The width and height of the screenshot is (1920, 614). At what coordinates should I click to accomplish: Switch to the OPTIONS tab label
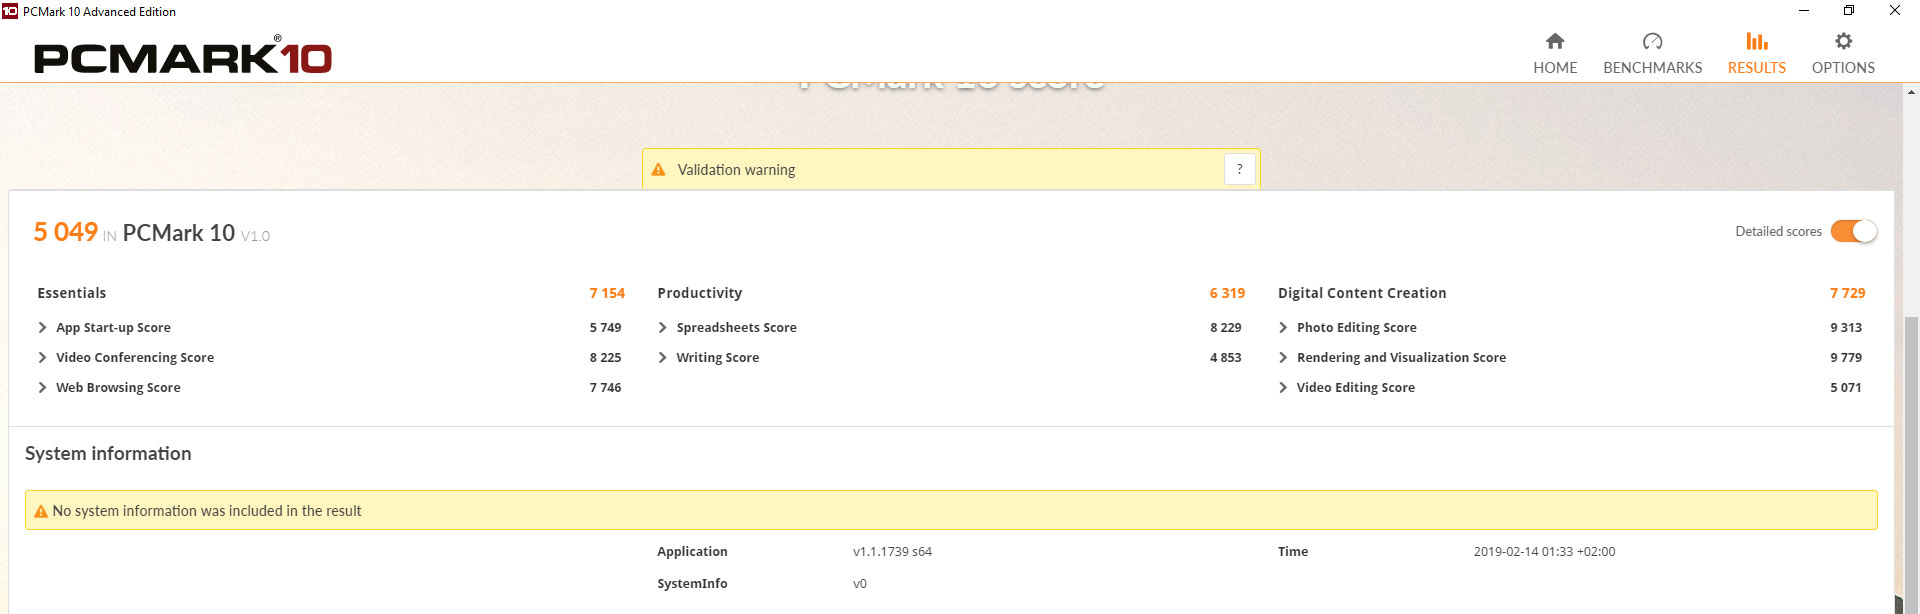[1843, 67]
